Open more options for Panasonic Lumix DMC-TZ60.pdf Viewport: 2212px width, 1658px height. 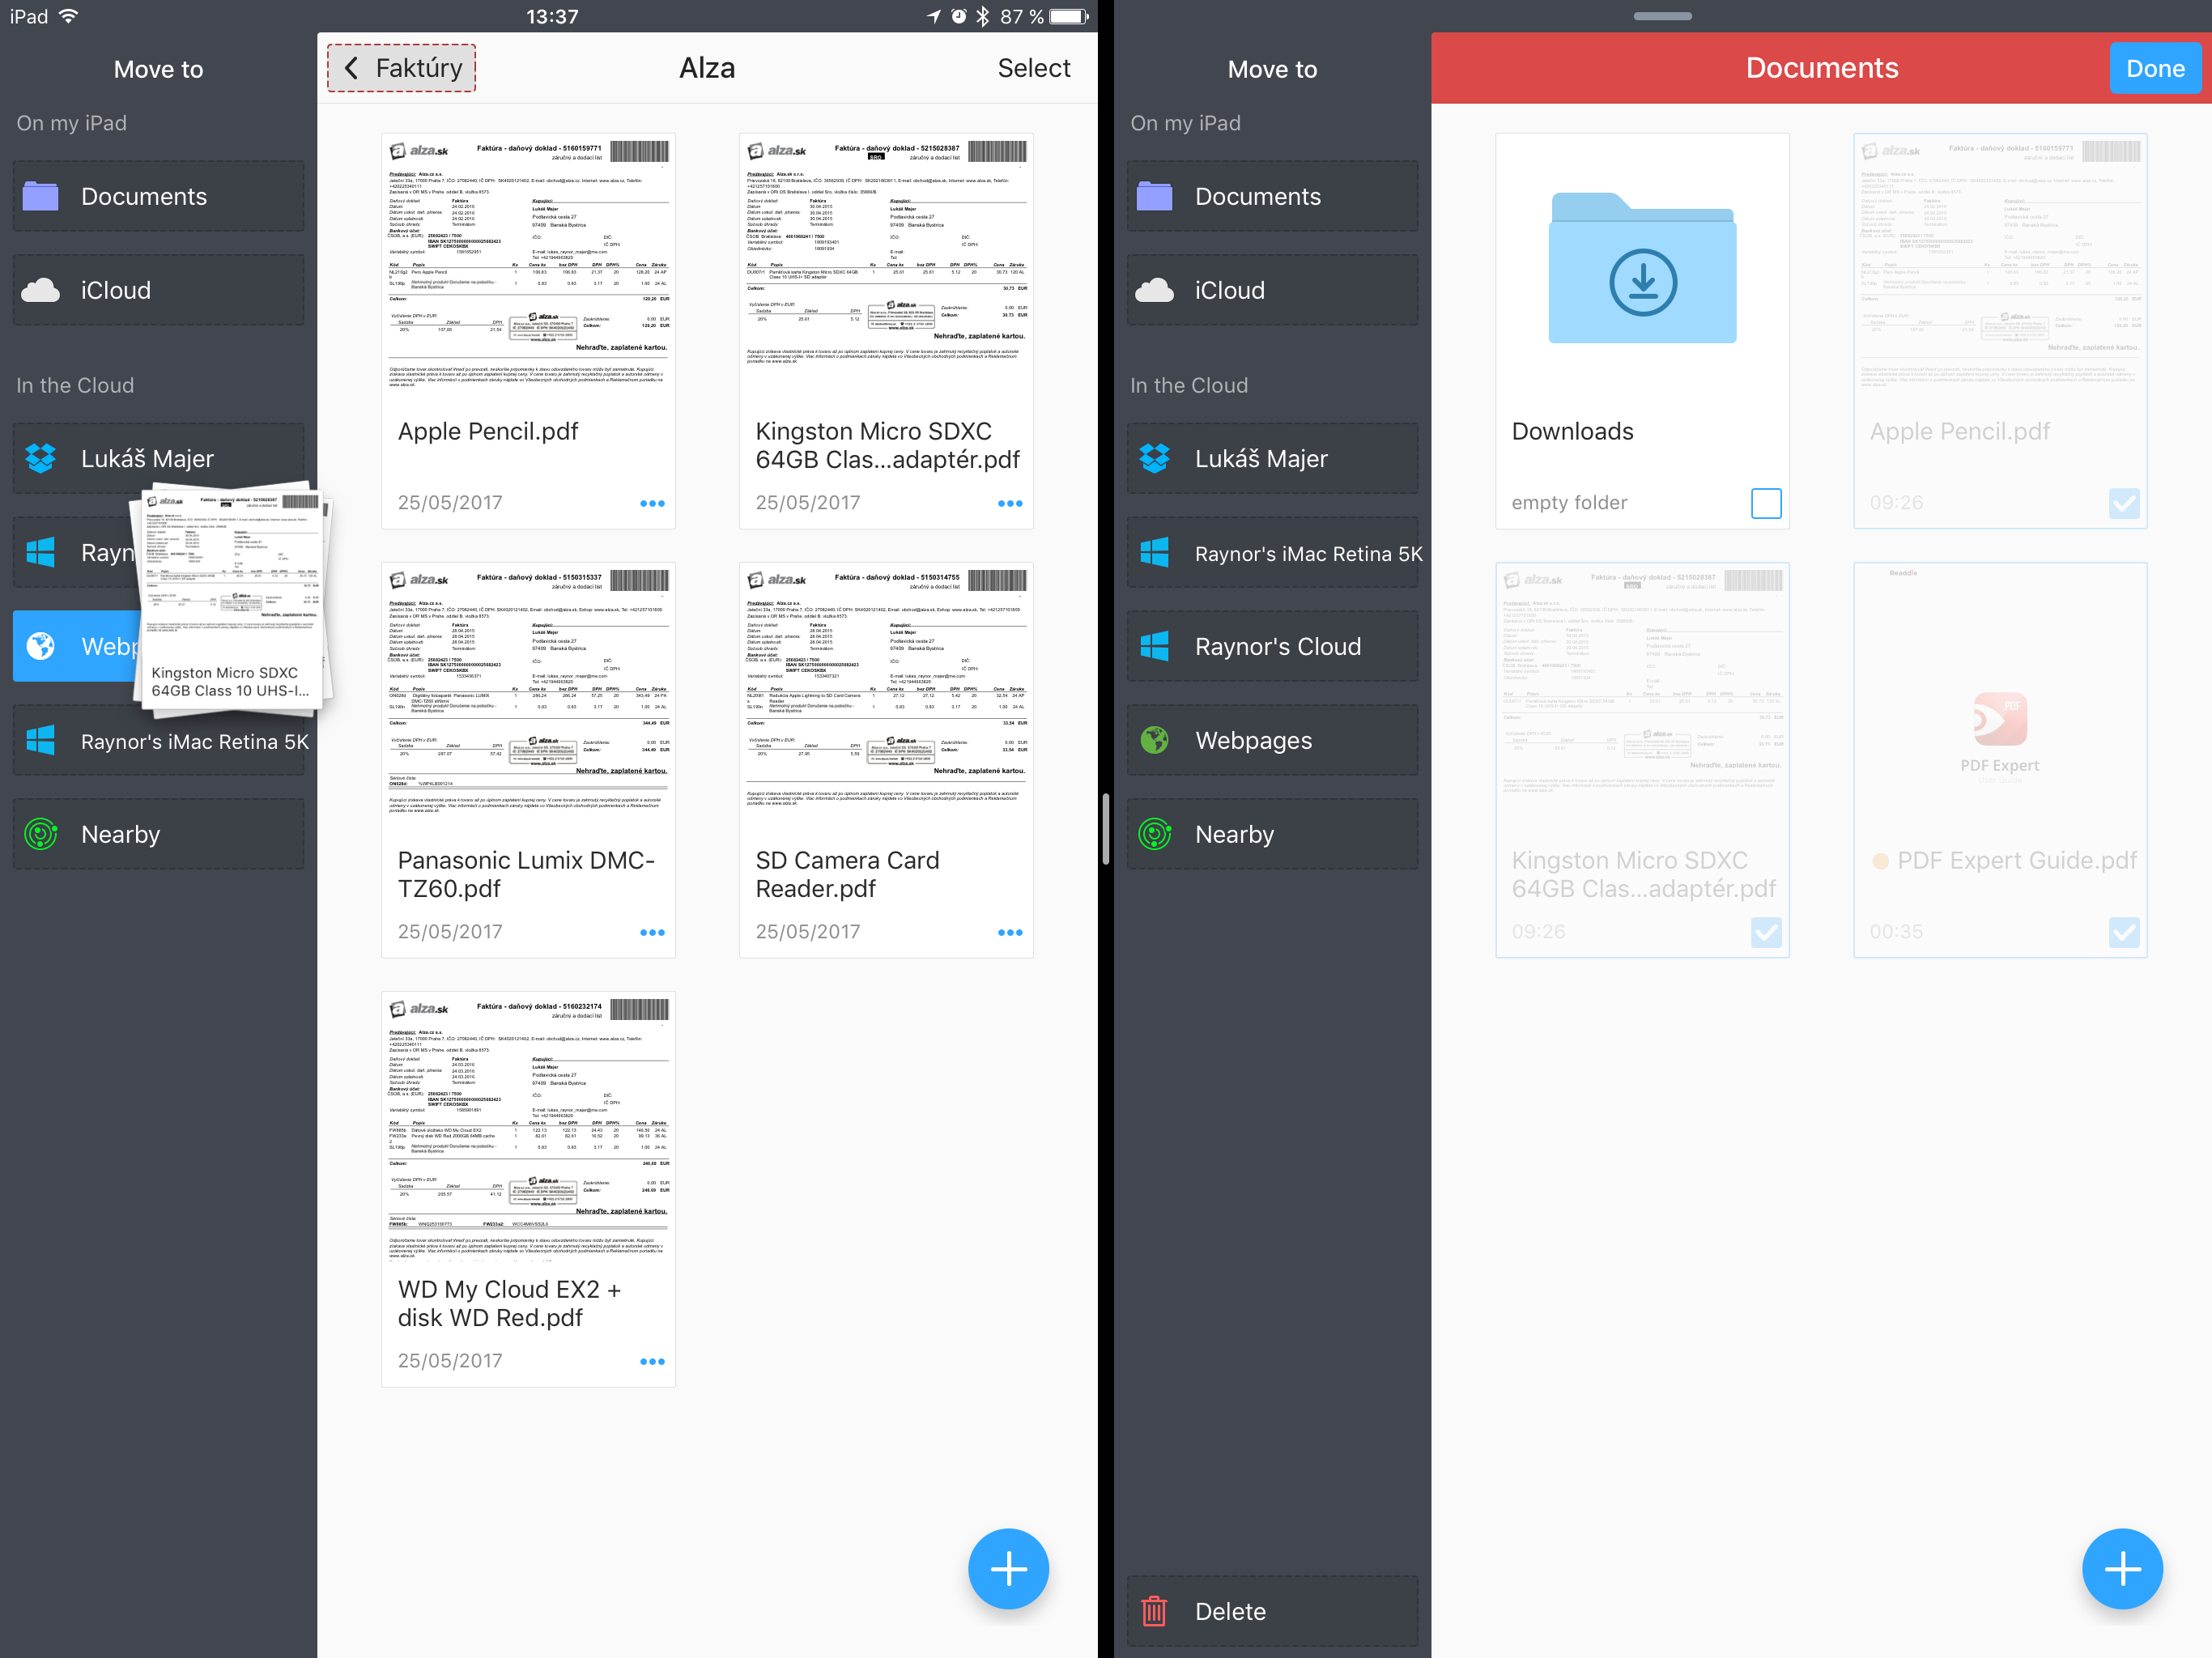click(652, 932)
